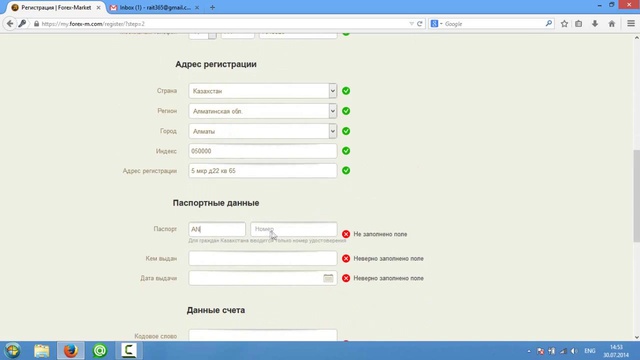Open the downloads arrow icon

tap(595, 24)
